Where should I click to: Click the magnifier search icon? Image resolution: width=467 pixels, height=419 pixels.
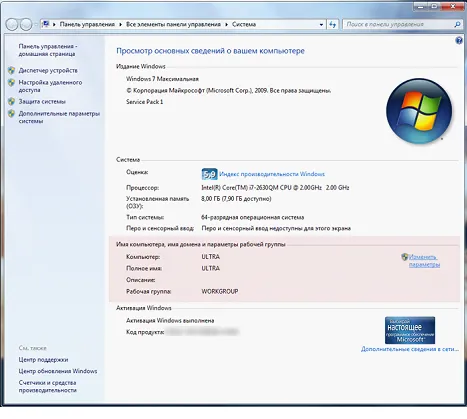click(457, 24)
